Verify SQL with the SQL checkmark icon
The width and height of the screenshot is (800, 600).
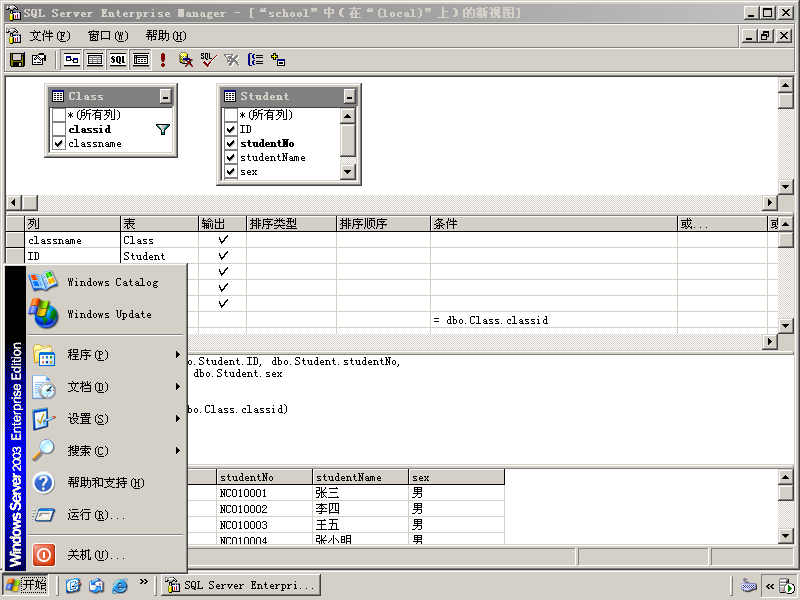pos(208,60)
